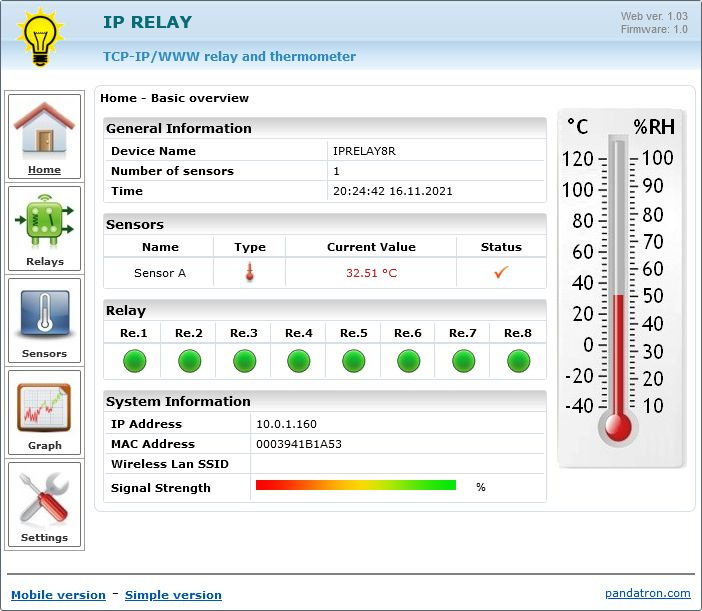Viewport: 702px width, 611px height.
Task: Visit the pandatron.com link
Action: pyautogui.click(x=647, y=594)
